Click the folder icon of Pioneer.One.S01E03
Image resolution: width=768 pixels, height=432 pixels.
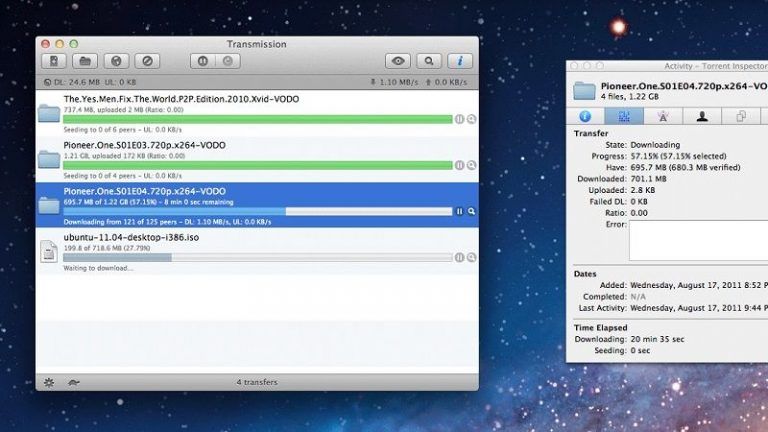(49, 159)
